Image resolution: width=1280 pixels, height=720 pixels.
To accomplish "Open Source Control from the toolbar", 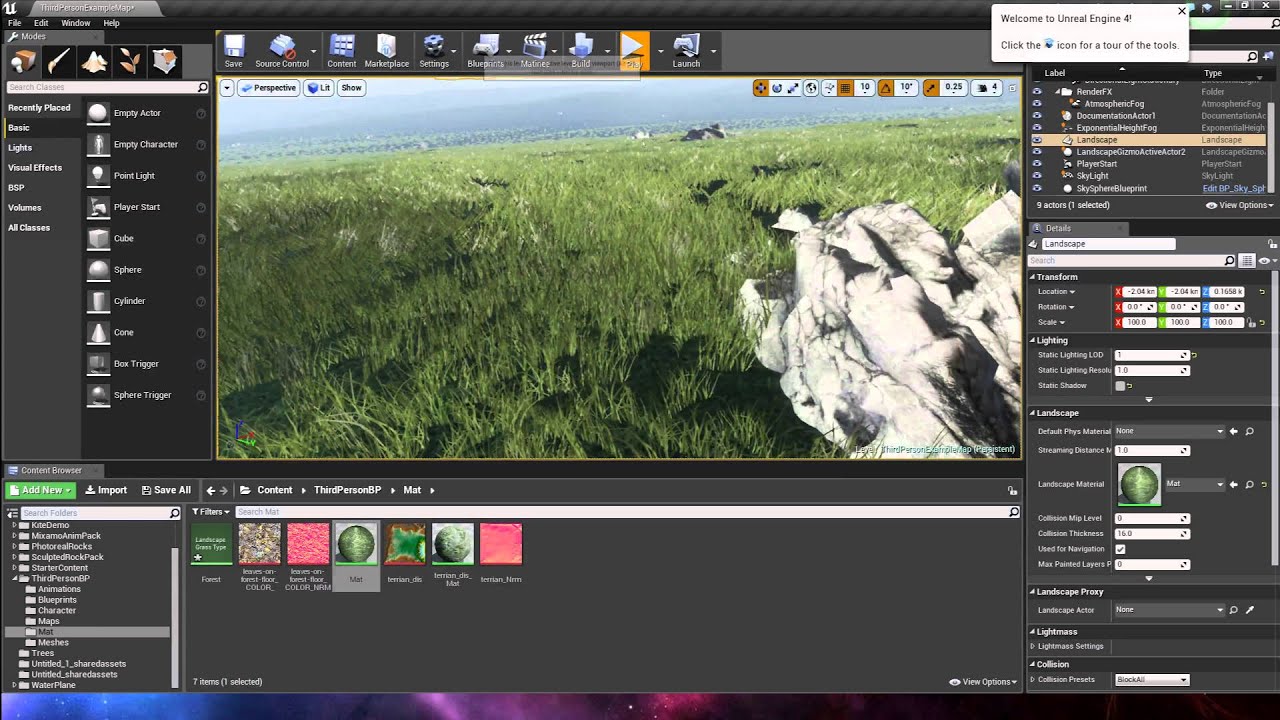I will click(x=282, y=51).
